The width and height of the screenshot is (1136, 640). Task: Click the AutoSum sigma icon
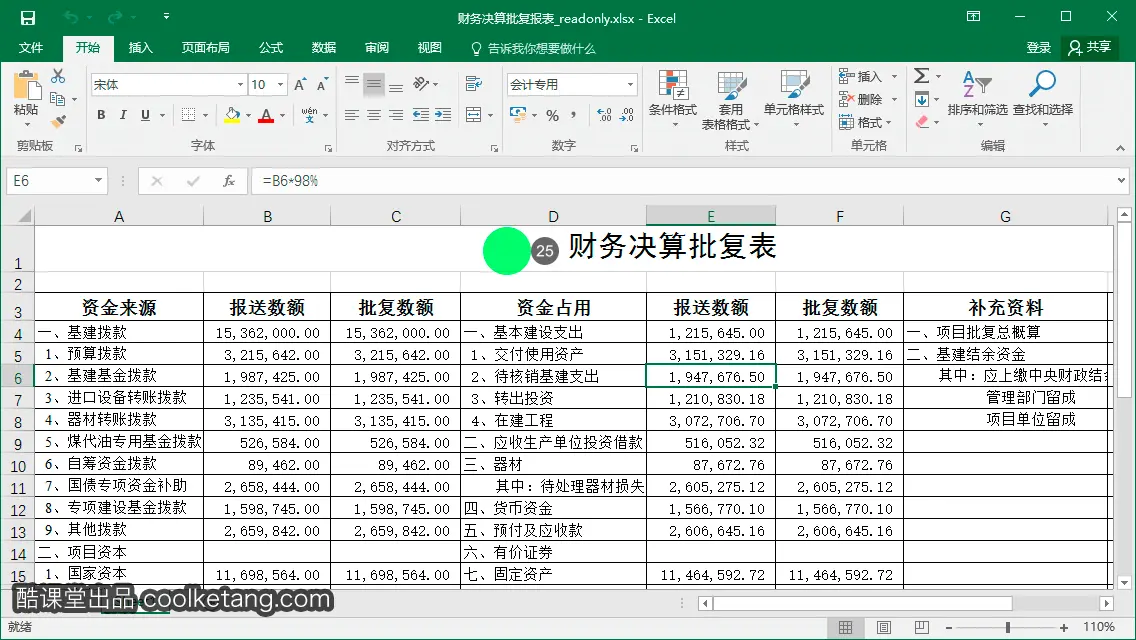pos(922,75)
